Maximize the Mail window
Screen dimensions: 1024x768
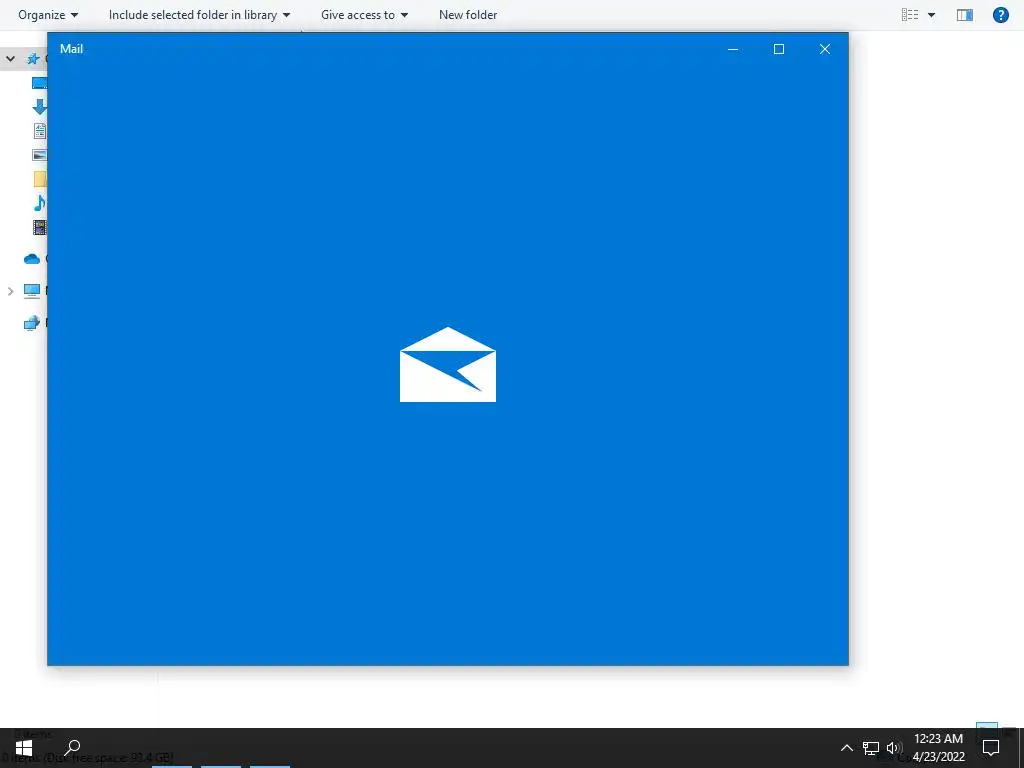[x=778, y=49]
